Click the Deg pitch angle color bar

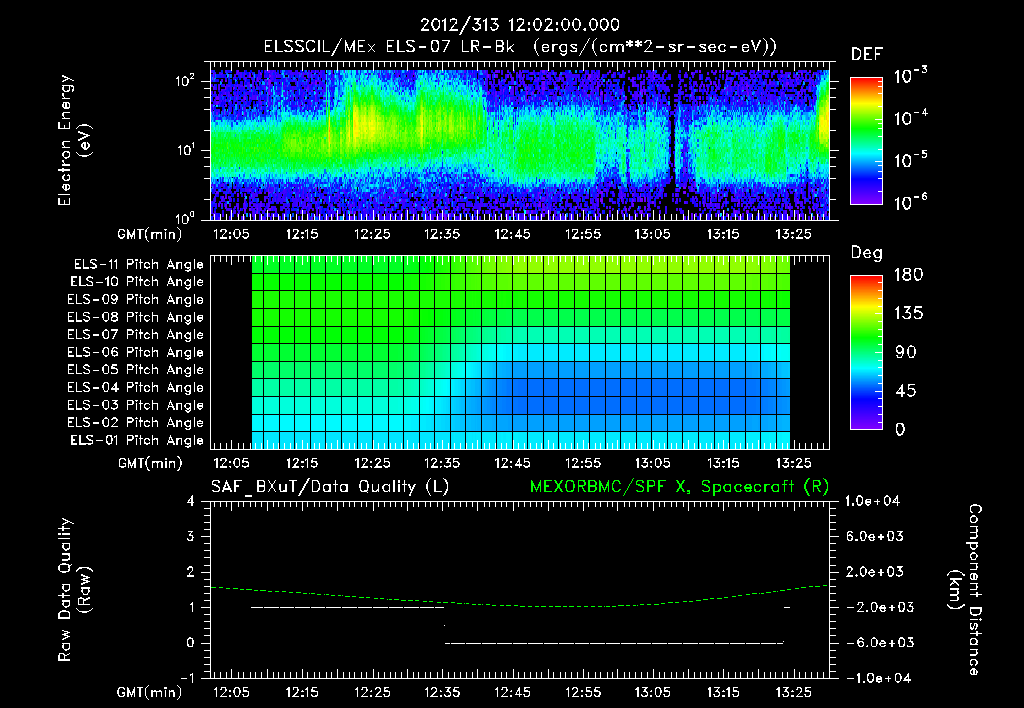866,352
